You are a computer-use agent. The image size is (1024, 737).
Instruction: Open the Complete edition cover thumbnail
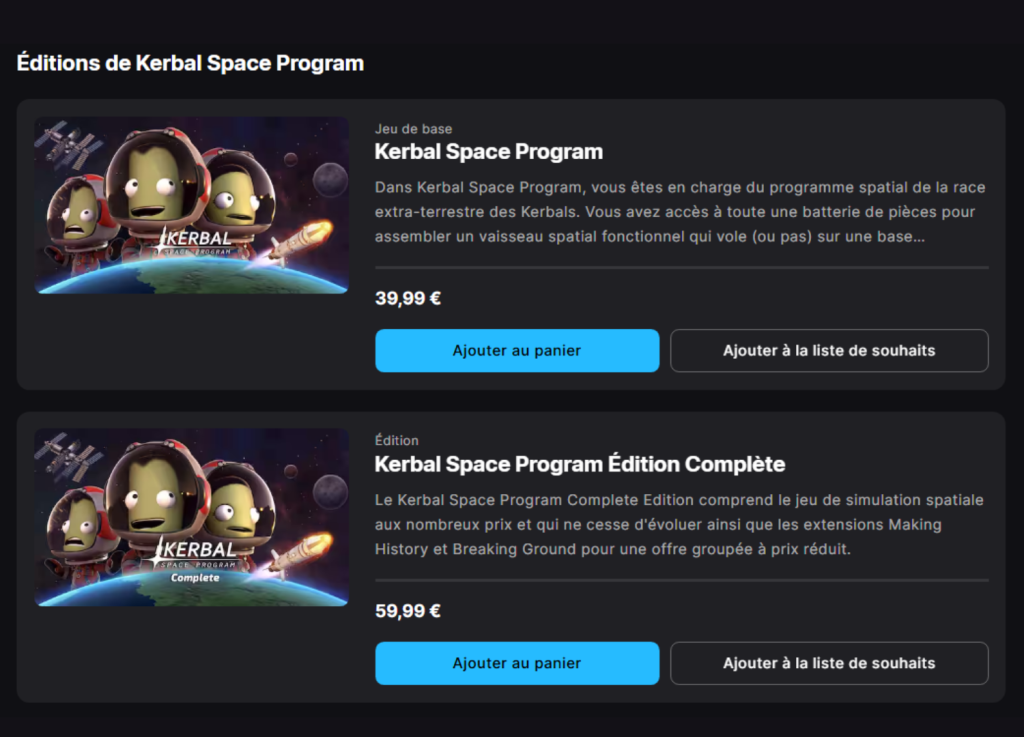191,517
